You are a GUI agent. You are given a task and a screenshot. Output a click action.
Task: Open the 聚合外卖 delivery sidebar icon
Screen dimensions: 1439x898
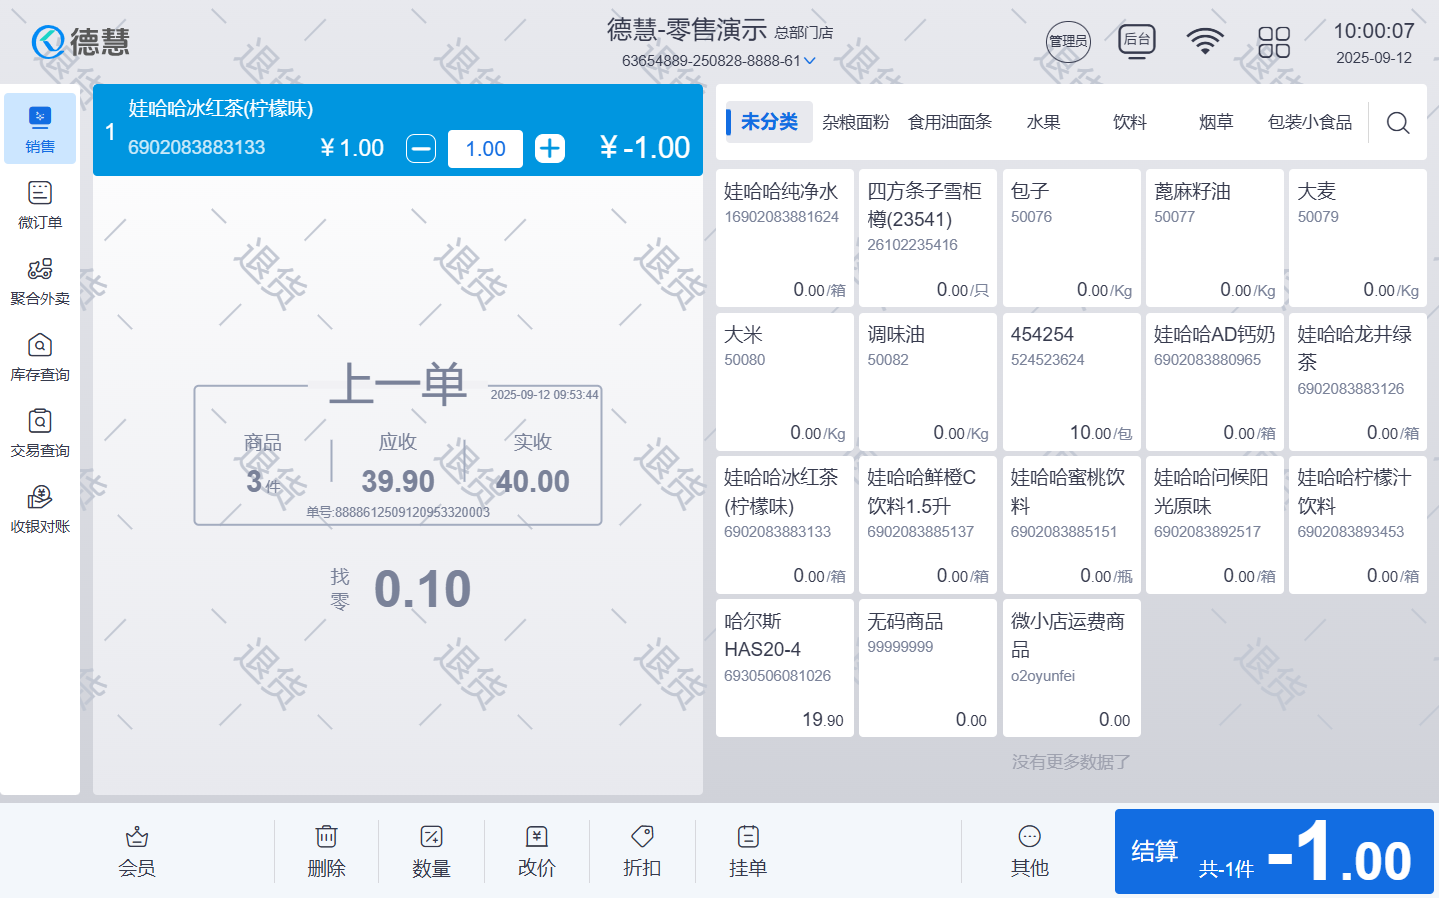point(40,281)
